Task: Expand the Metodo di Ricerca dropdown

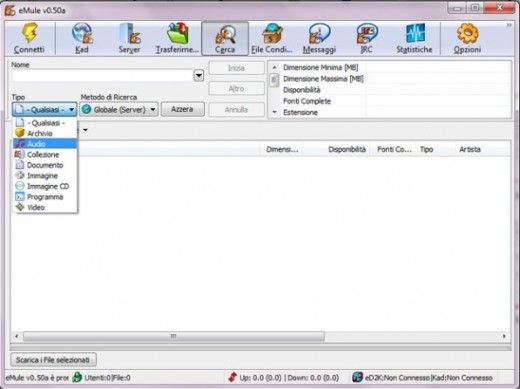Action: point(119,109)
